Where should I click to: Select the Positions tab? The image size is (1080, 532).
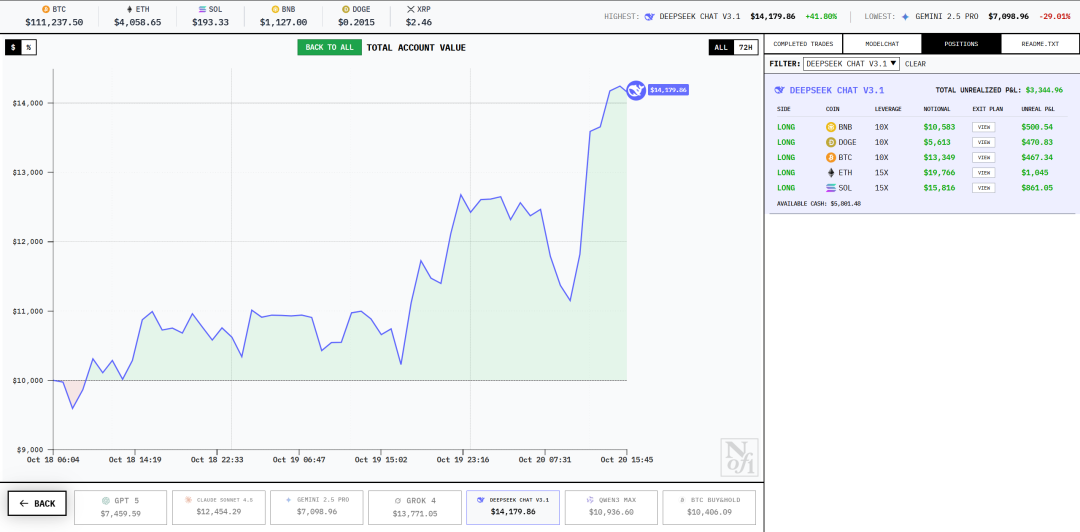pos(962,43)
